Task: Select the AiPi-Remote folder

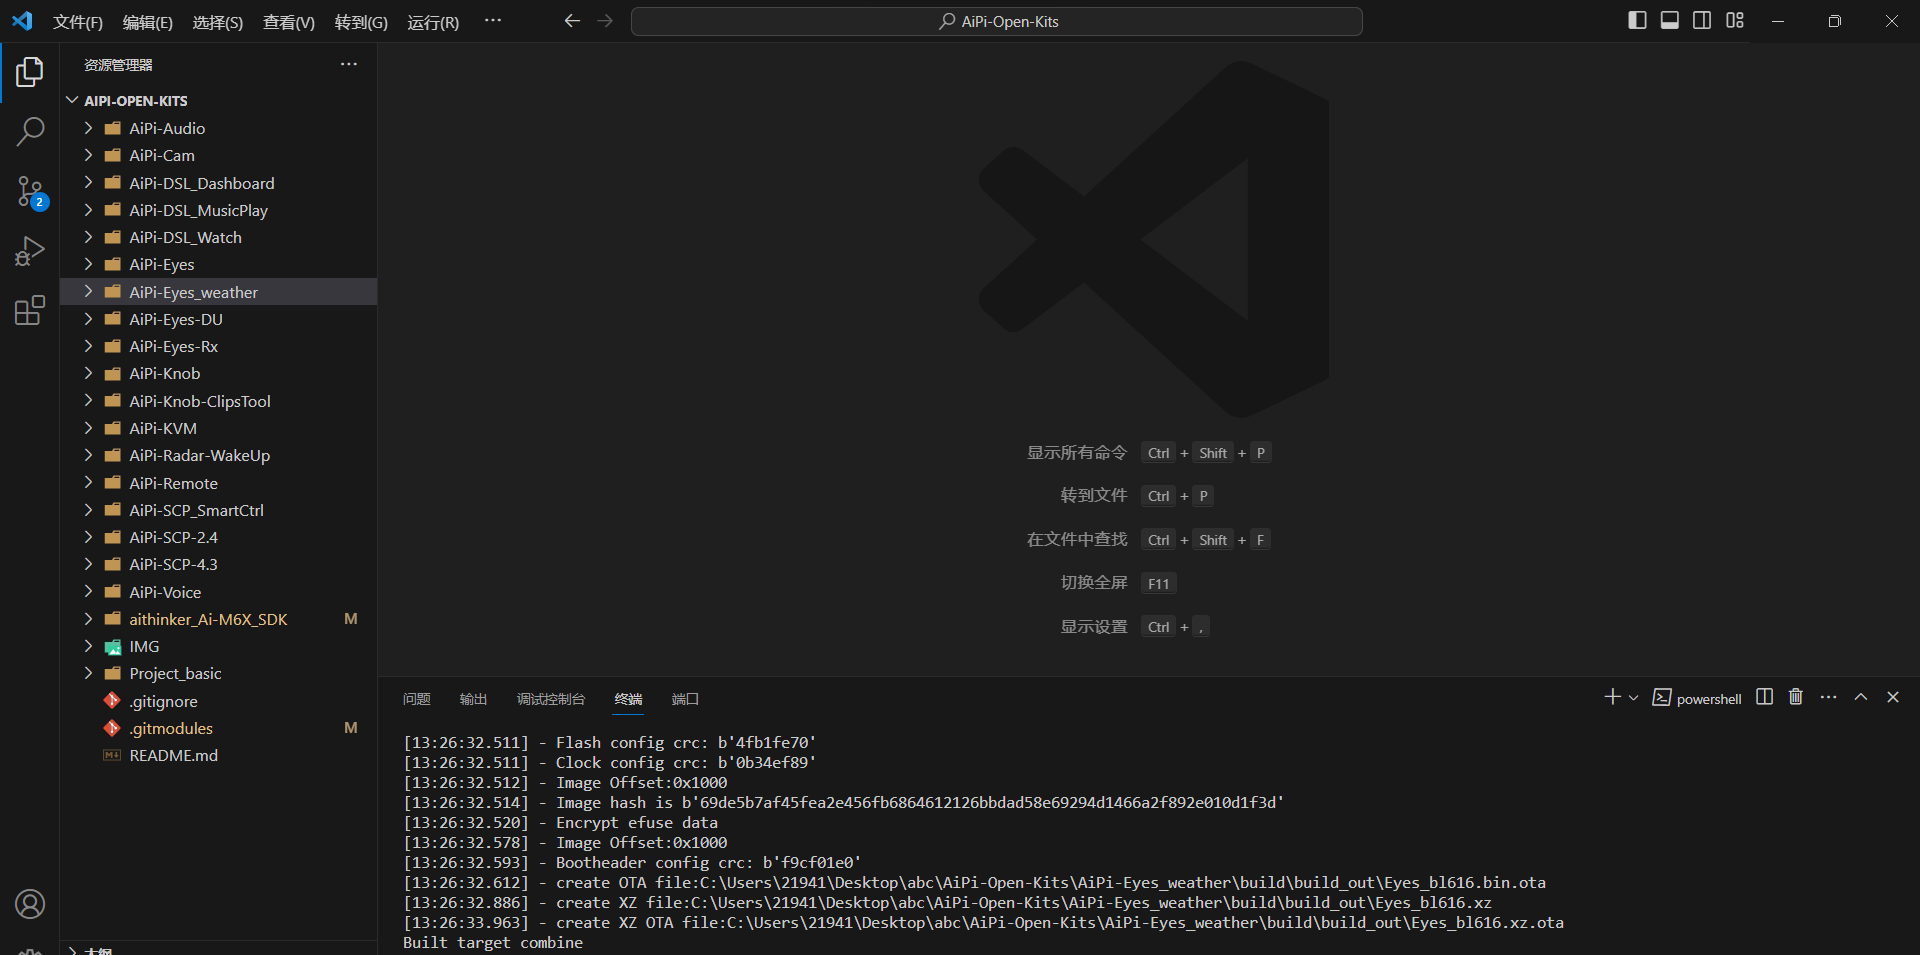Action: 218,483
